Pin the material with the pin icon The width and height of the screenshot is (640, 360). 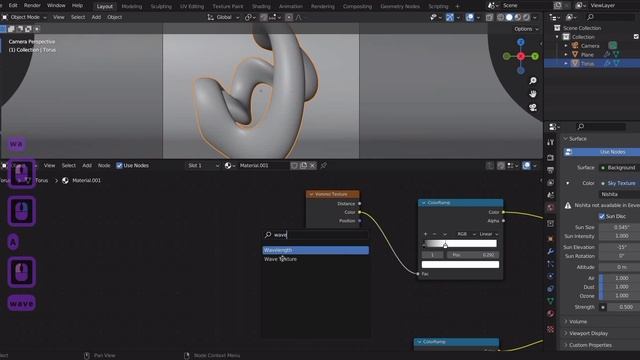coord(324,166)
